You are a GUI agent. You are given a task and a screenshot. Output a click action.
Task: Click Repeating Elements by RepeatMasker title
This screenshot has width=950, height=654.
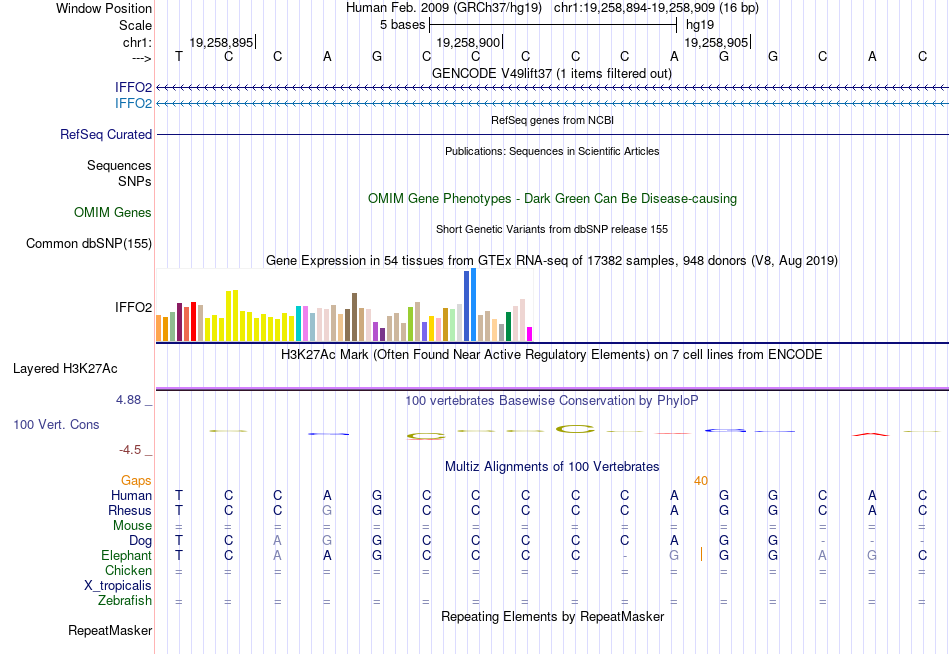click(552, 616)
